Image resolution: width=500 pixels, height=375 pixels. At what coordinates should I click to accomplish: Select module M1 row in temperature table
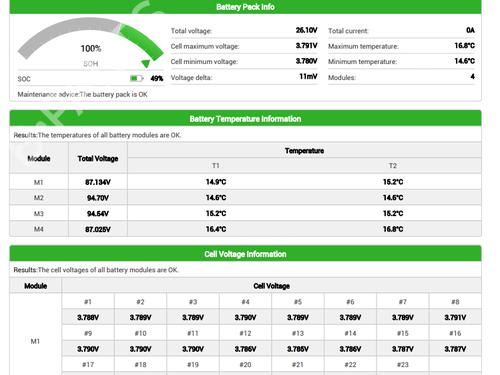245,182
